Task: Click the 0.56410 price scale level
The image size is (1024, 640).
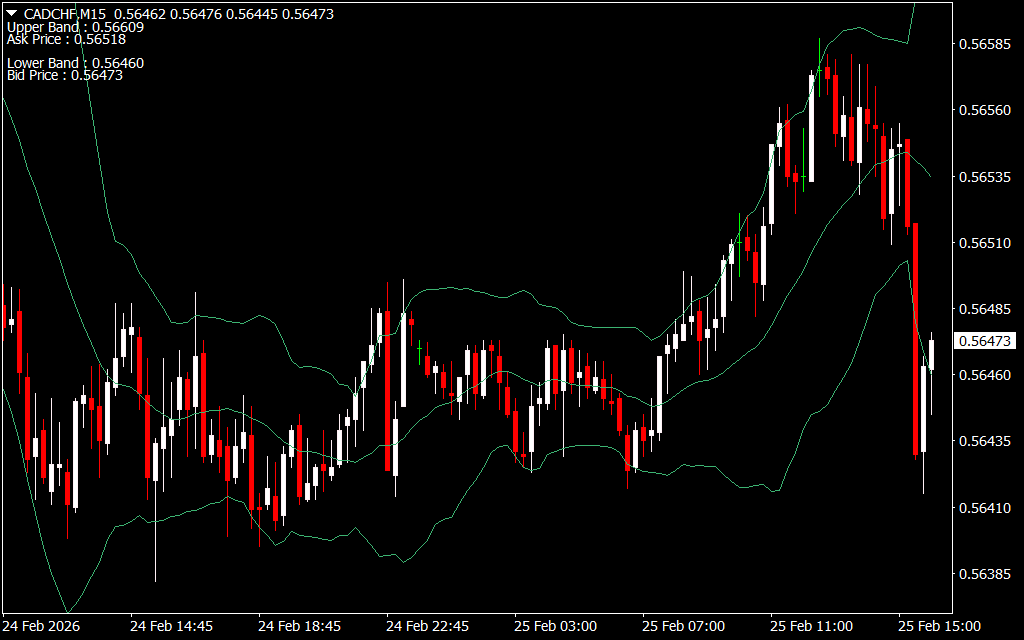Action: [x=985, y=508]
